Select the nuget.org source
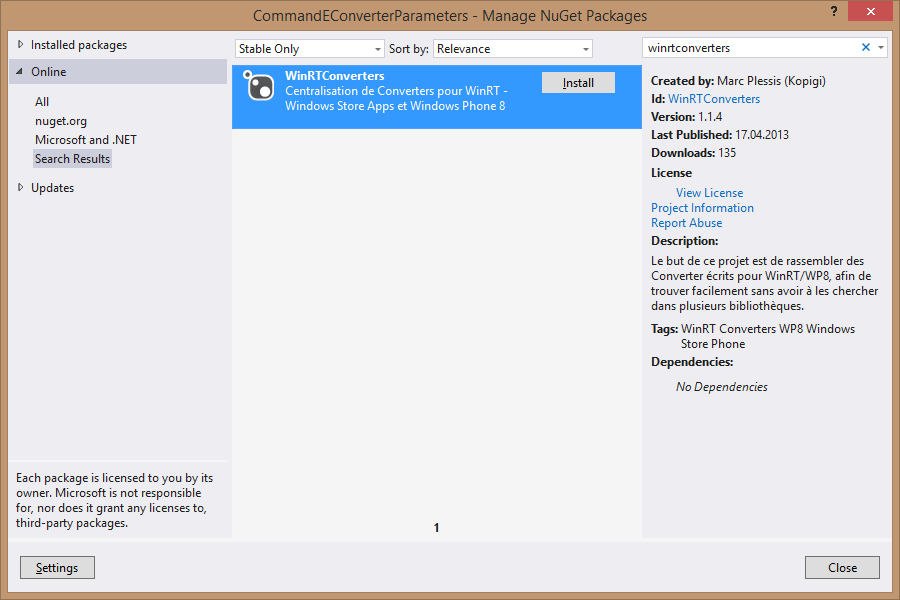900x600 pixels. click(x=61, y=121)
